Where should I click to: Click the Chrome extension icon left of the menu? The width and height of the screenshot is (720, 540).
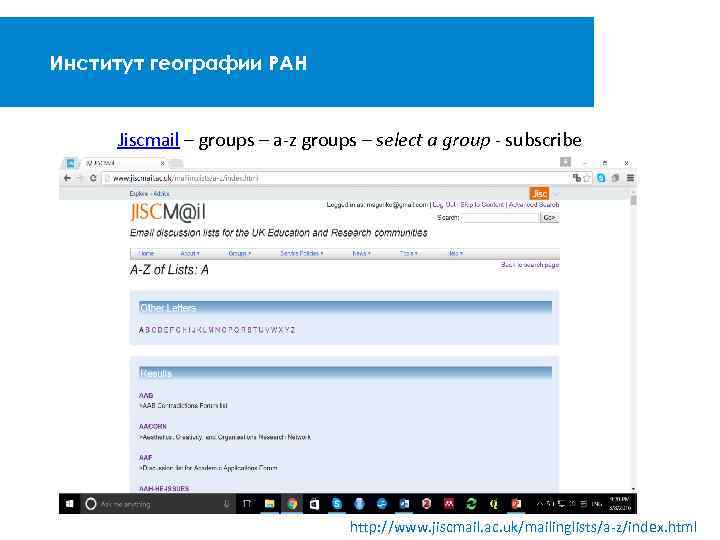(x=616, y=178)
